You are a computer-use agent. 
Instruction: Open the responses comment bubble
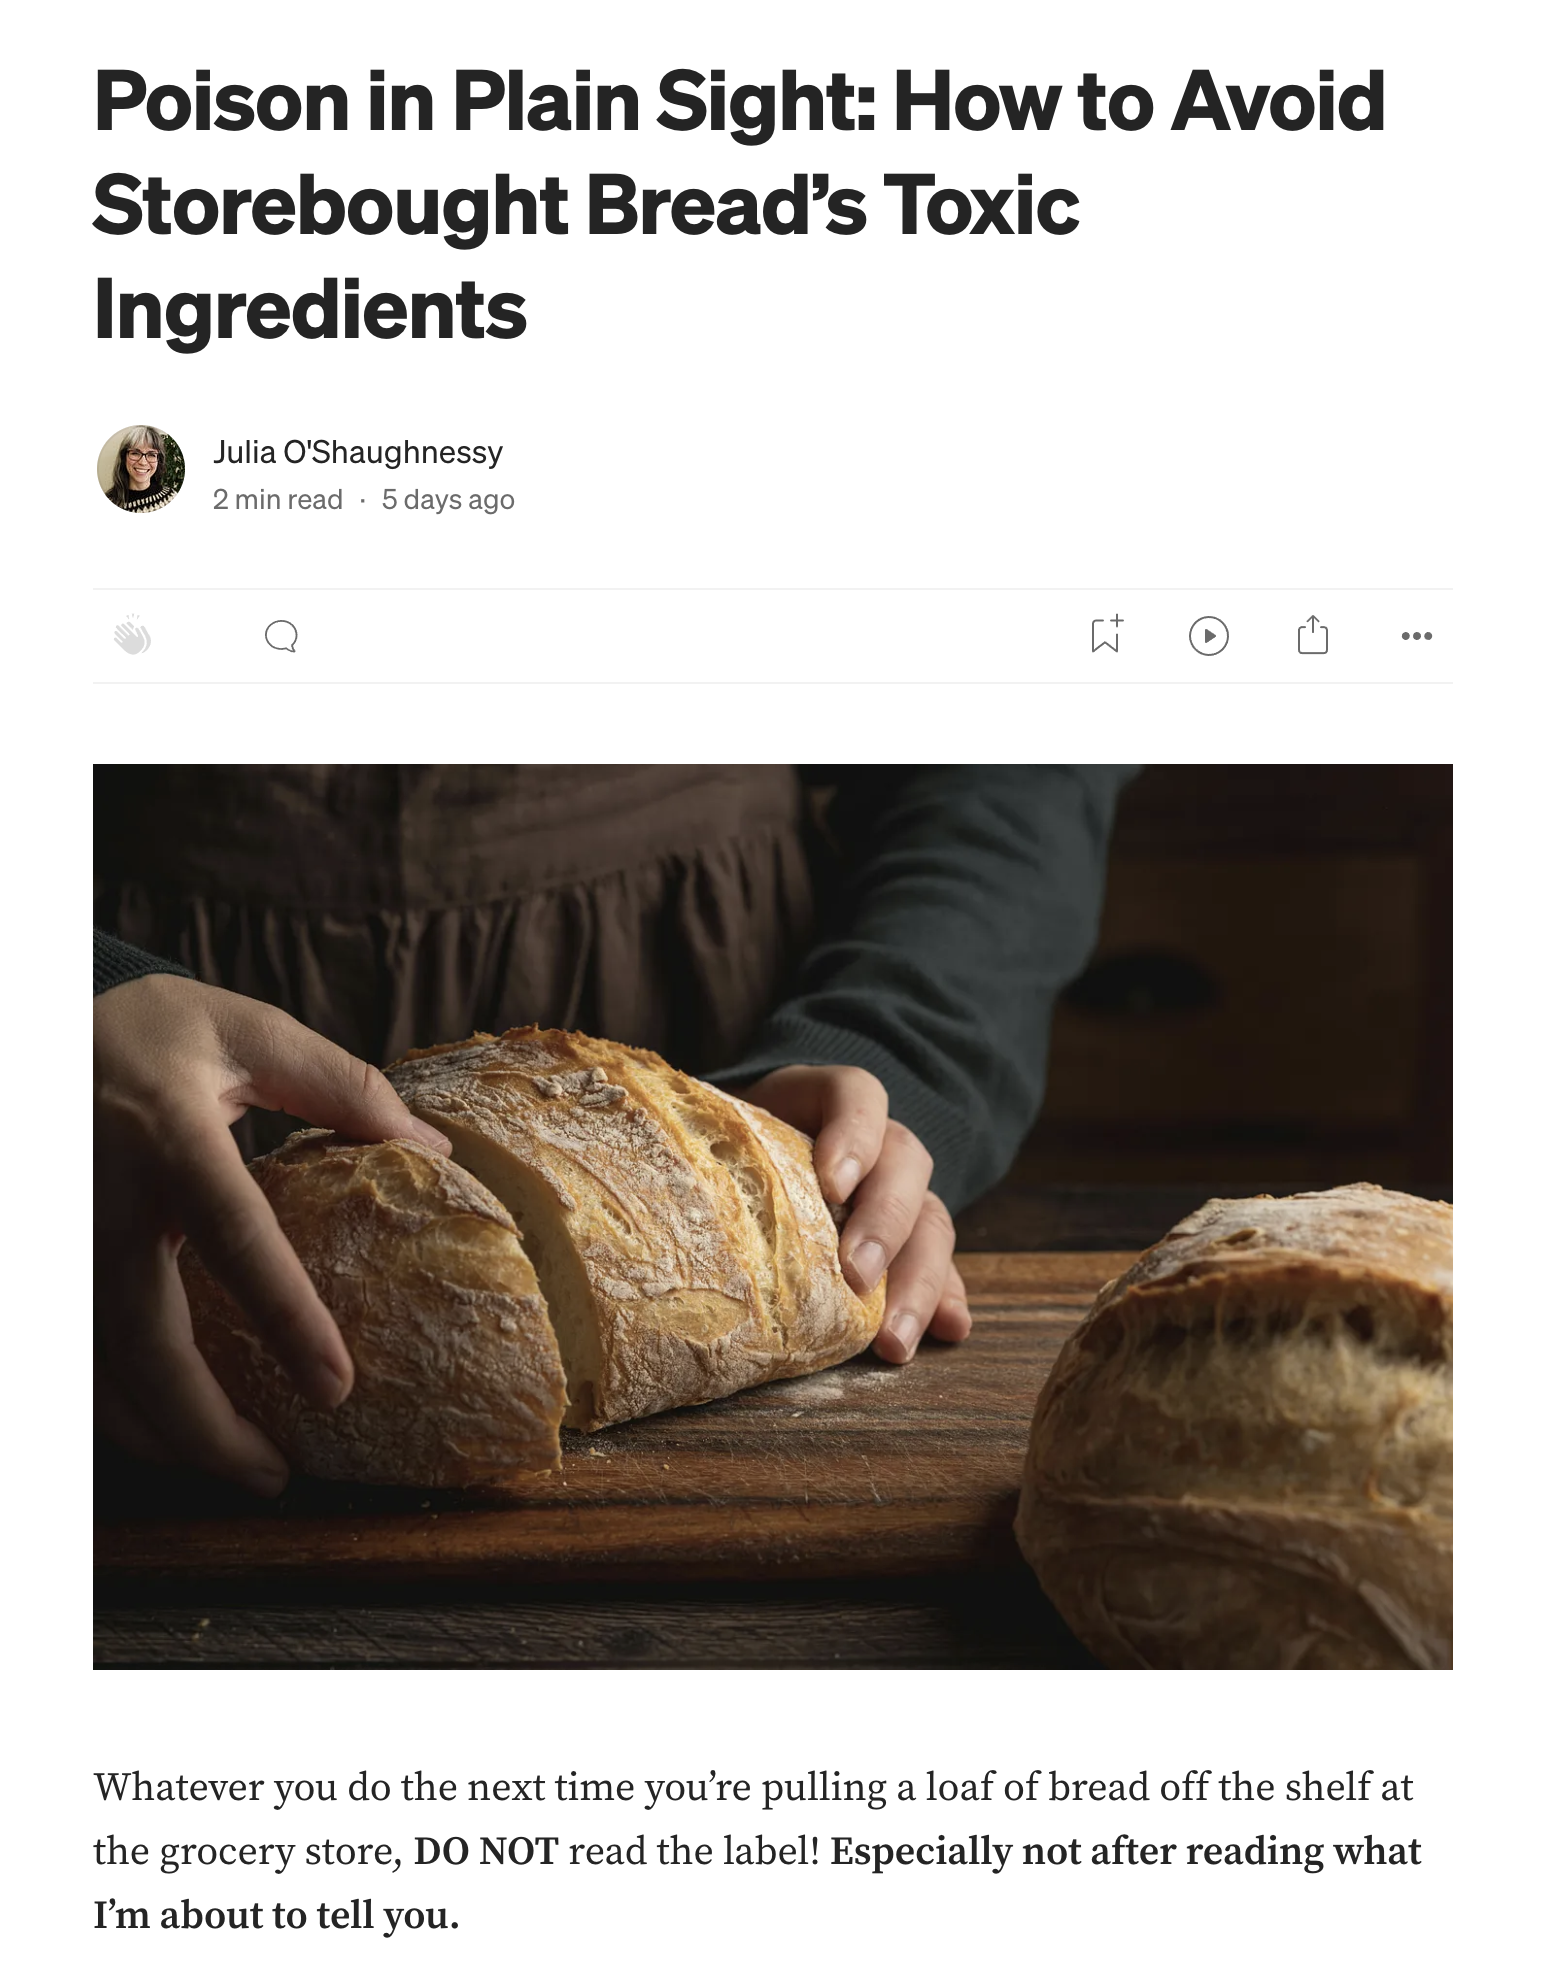point(281,636)
